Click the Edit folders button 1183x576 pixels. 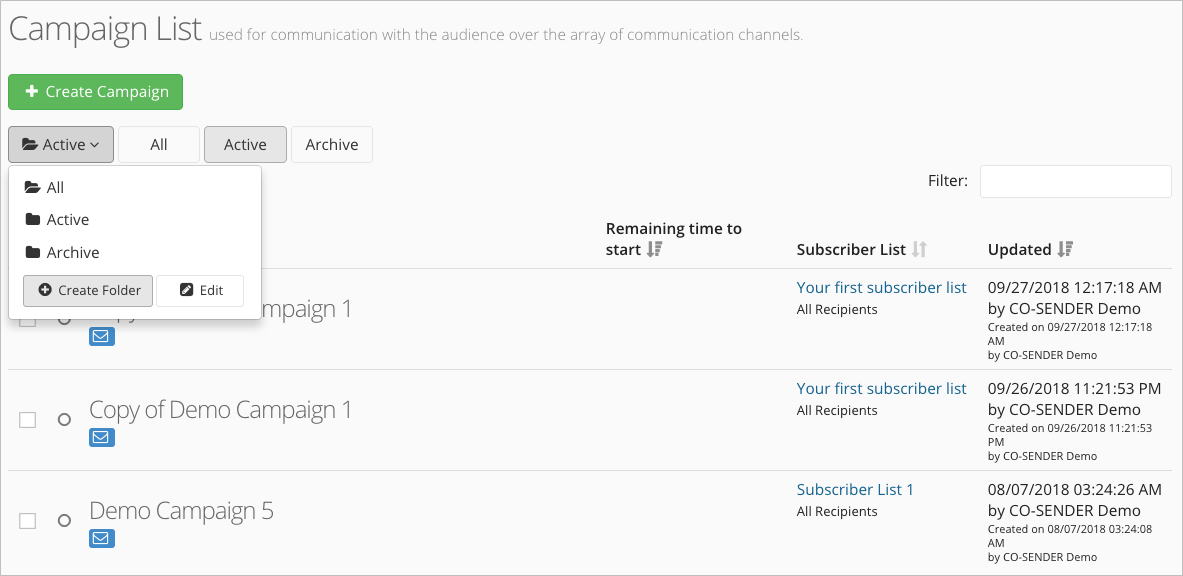pos(200,291)
